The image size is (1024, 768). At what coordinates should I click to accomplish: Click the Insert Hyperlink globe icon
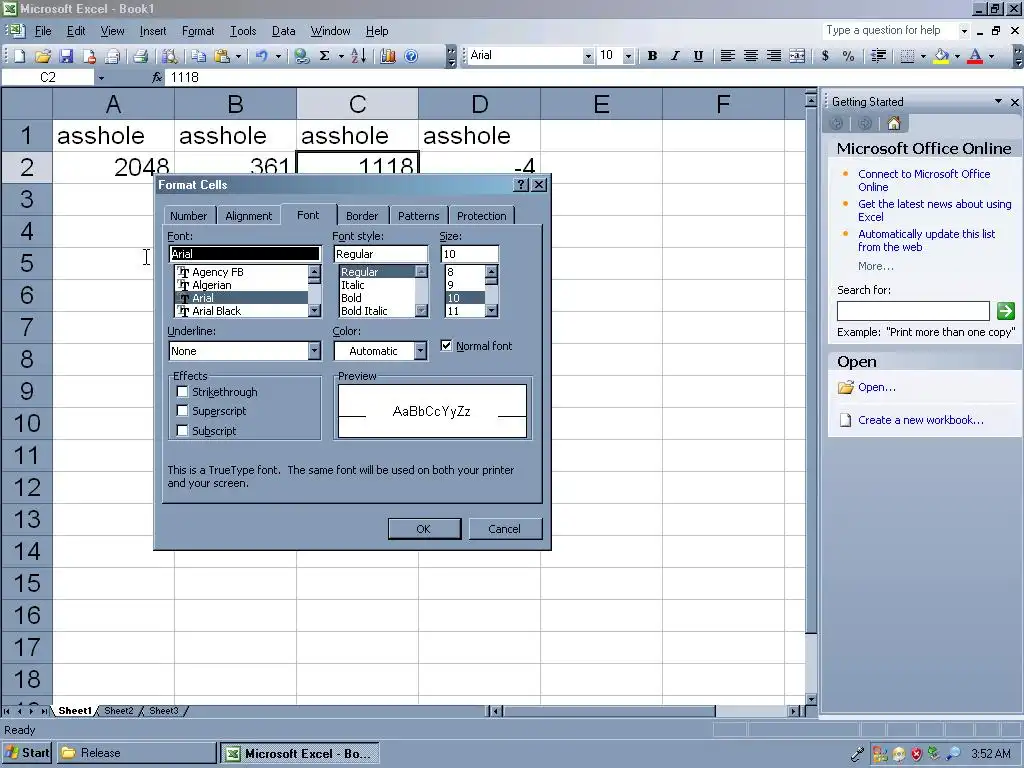[x=301, y=56]
